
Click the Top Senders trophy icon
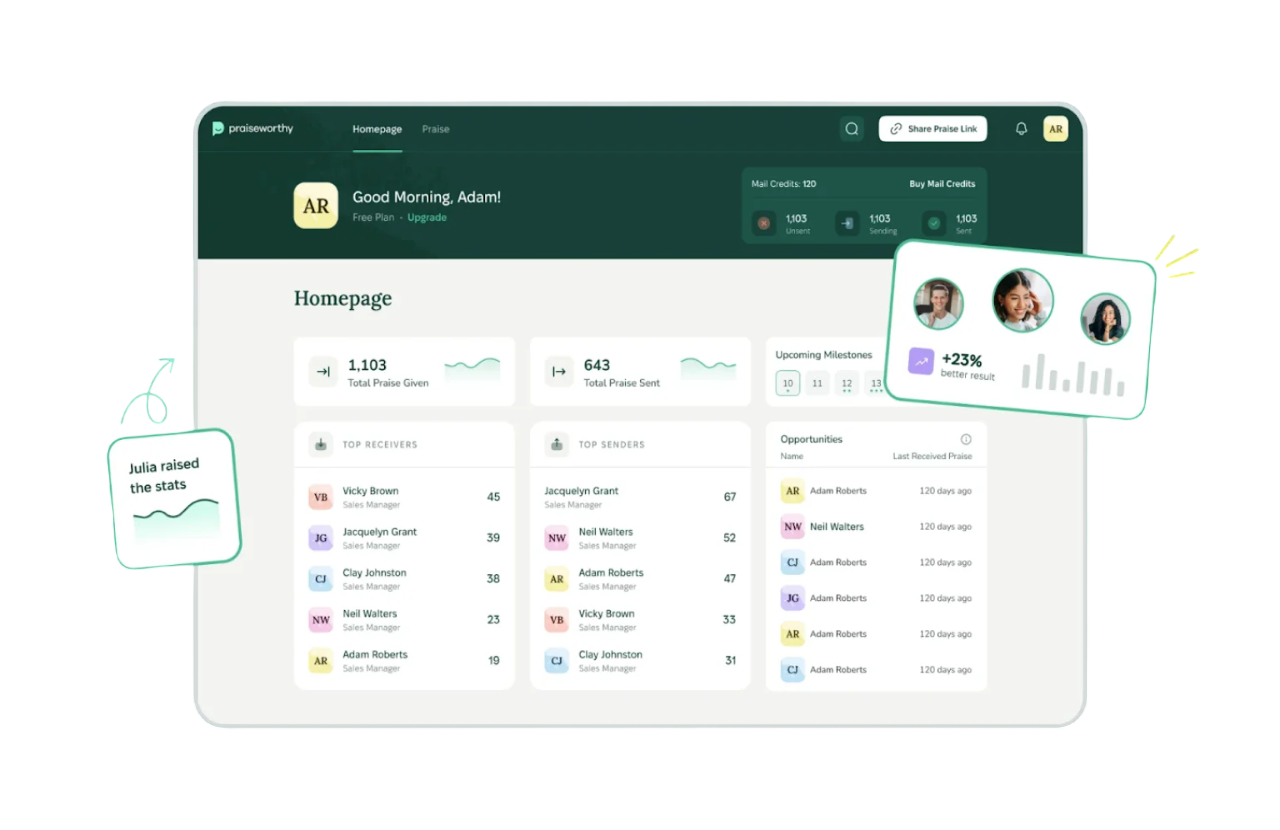[x=556, y=444]
